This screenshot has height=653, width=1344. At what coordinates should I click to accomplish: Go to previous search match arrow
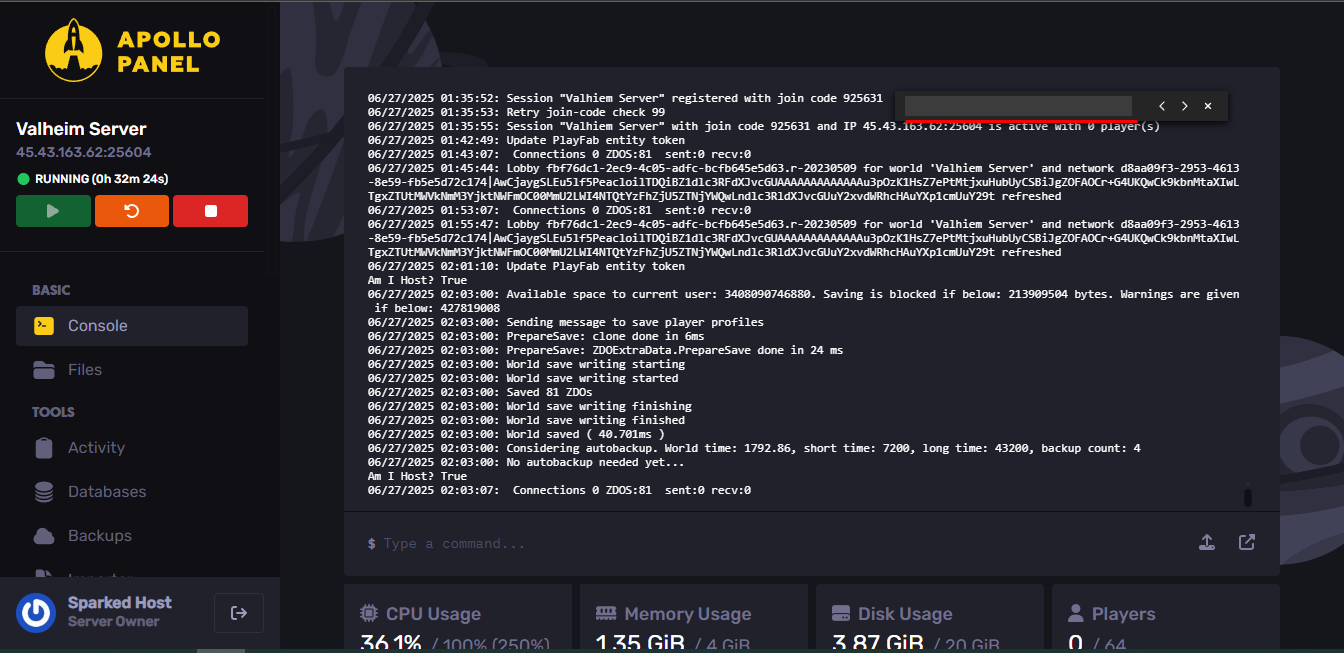pos(1162,106)
